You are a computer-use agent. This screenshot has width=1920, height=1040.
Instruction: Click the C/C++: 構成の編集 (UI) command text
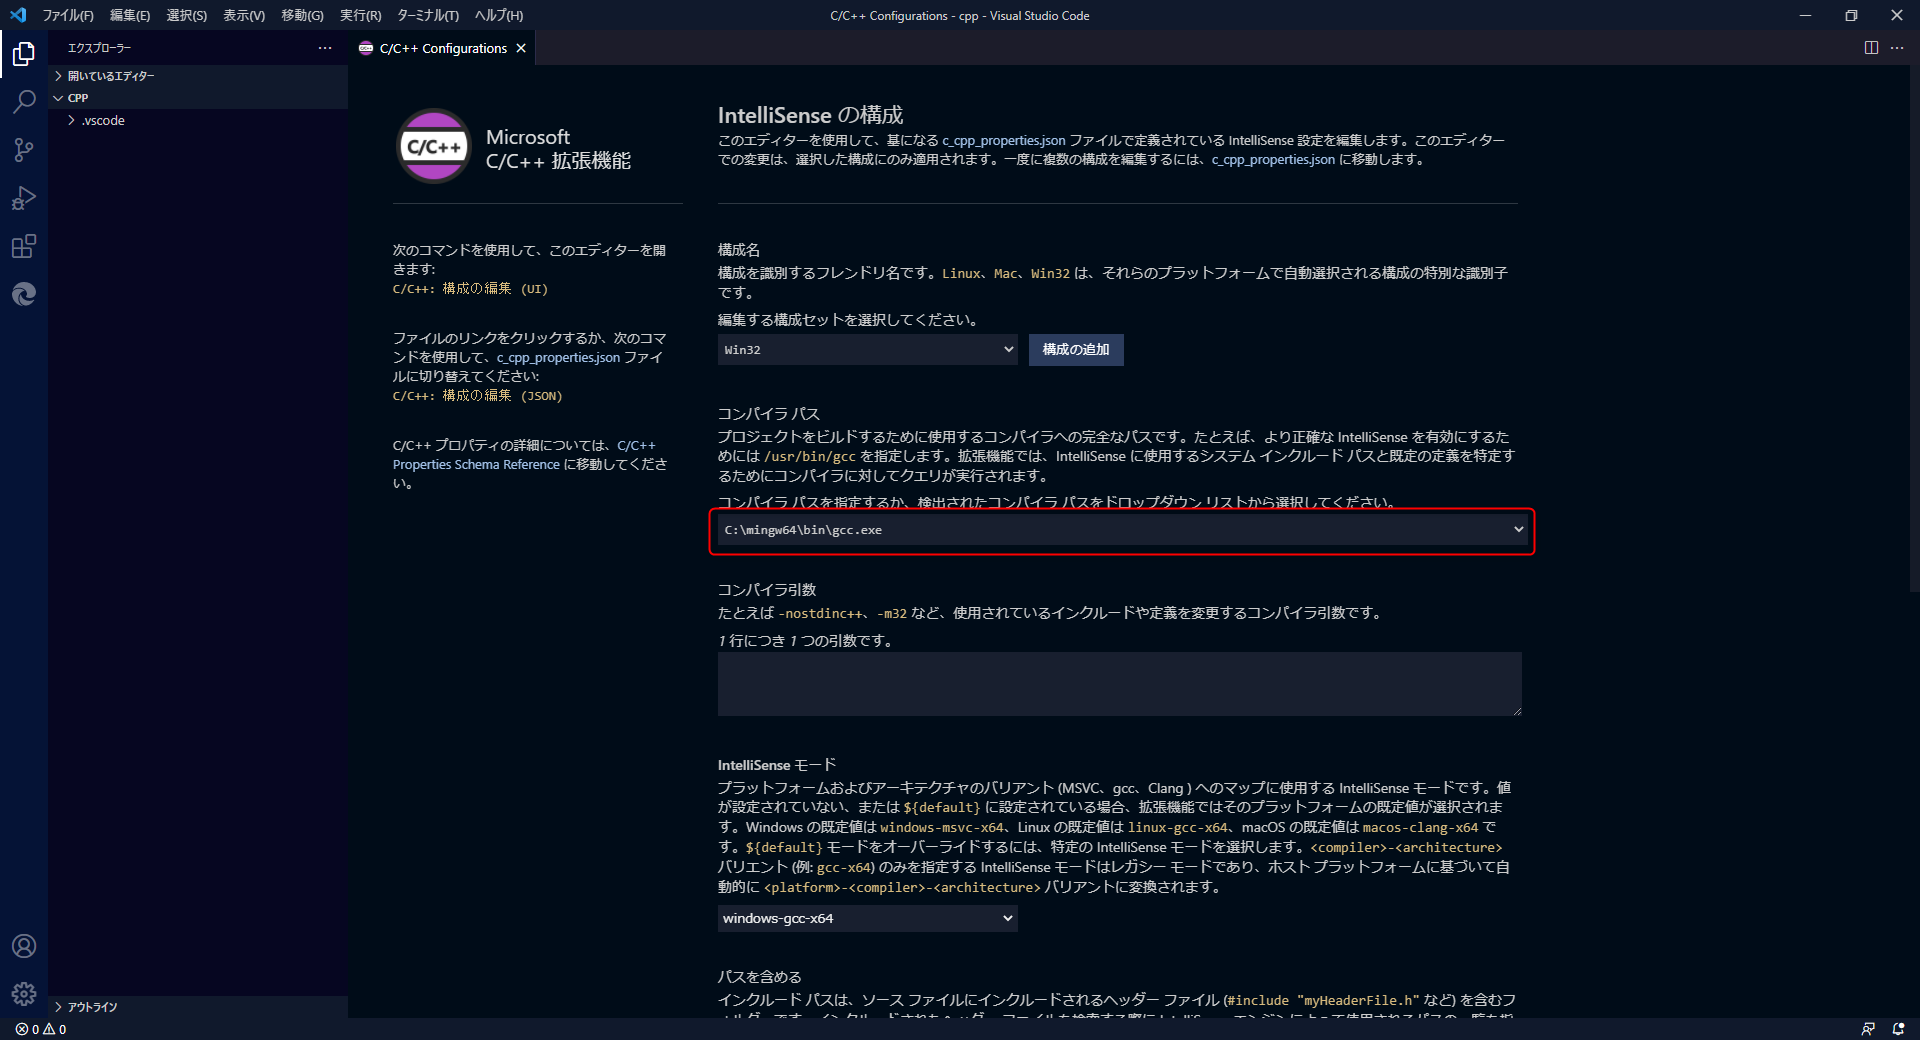[x=470, y=289]
